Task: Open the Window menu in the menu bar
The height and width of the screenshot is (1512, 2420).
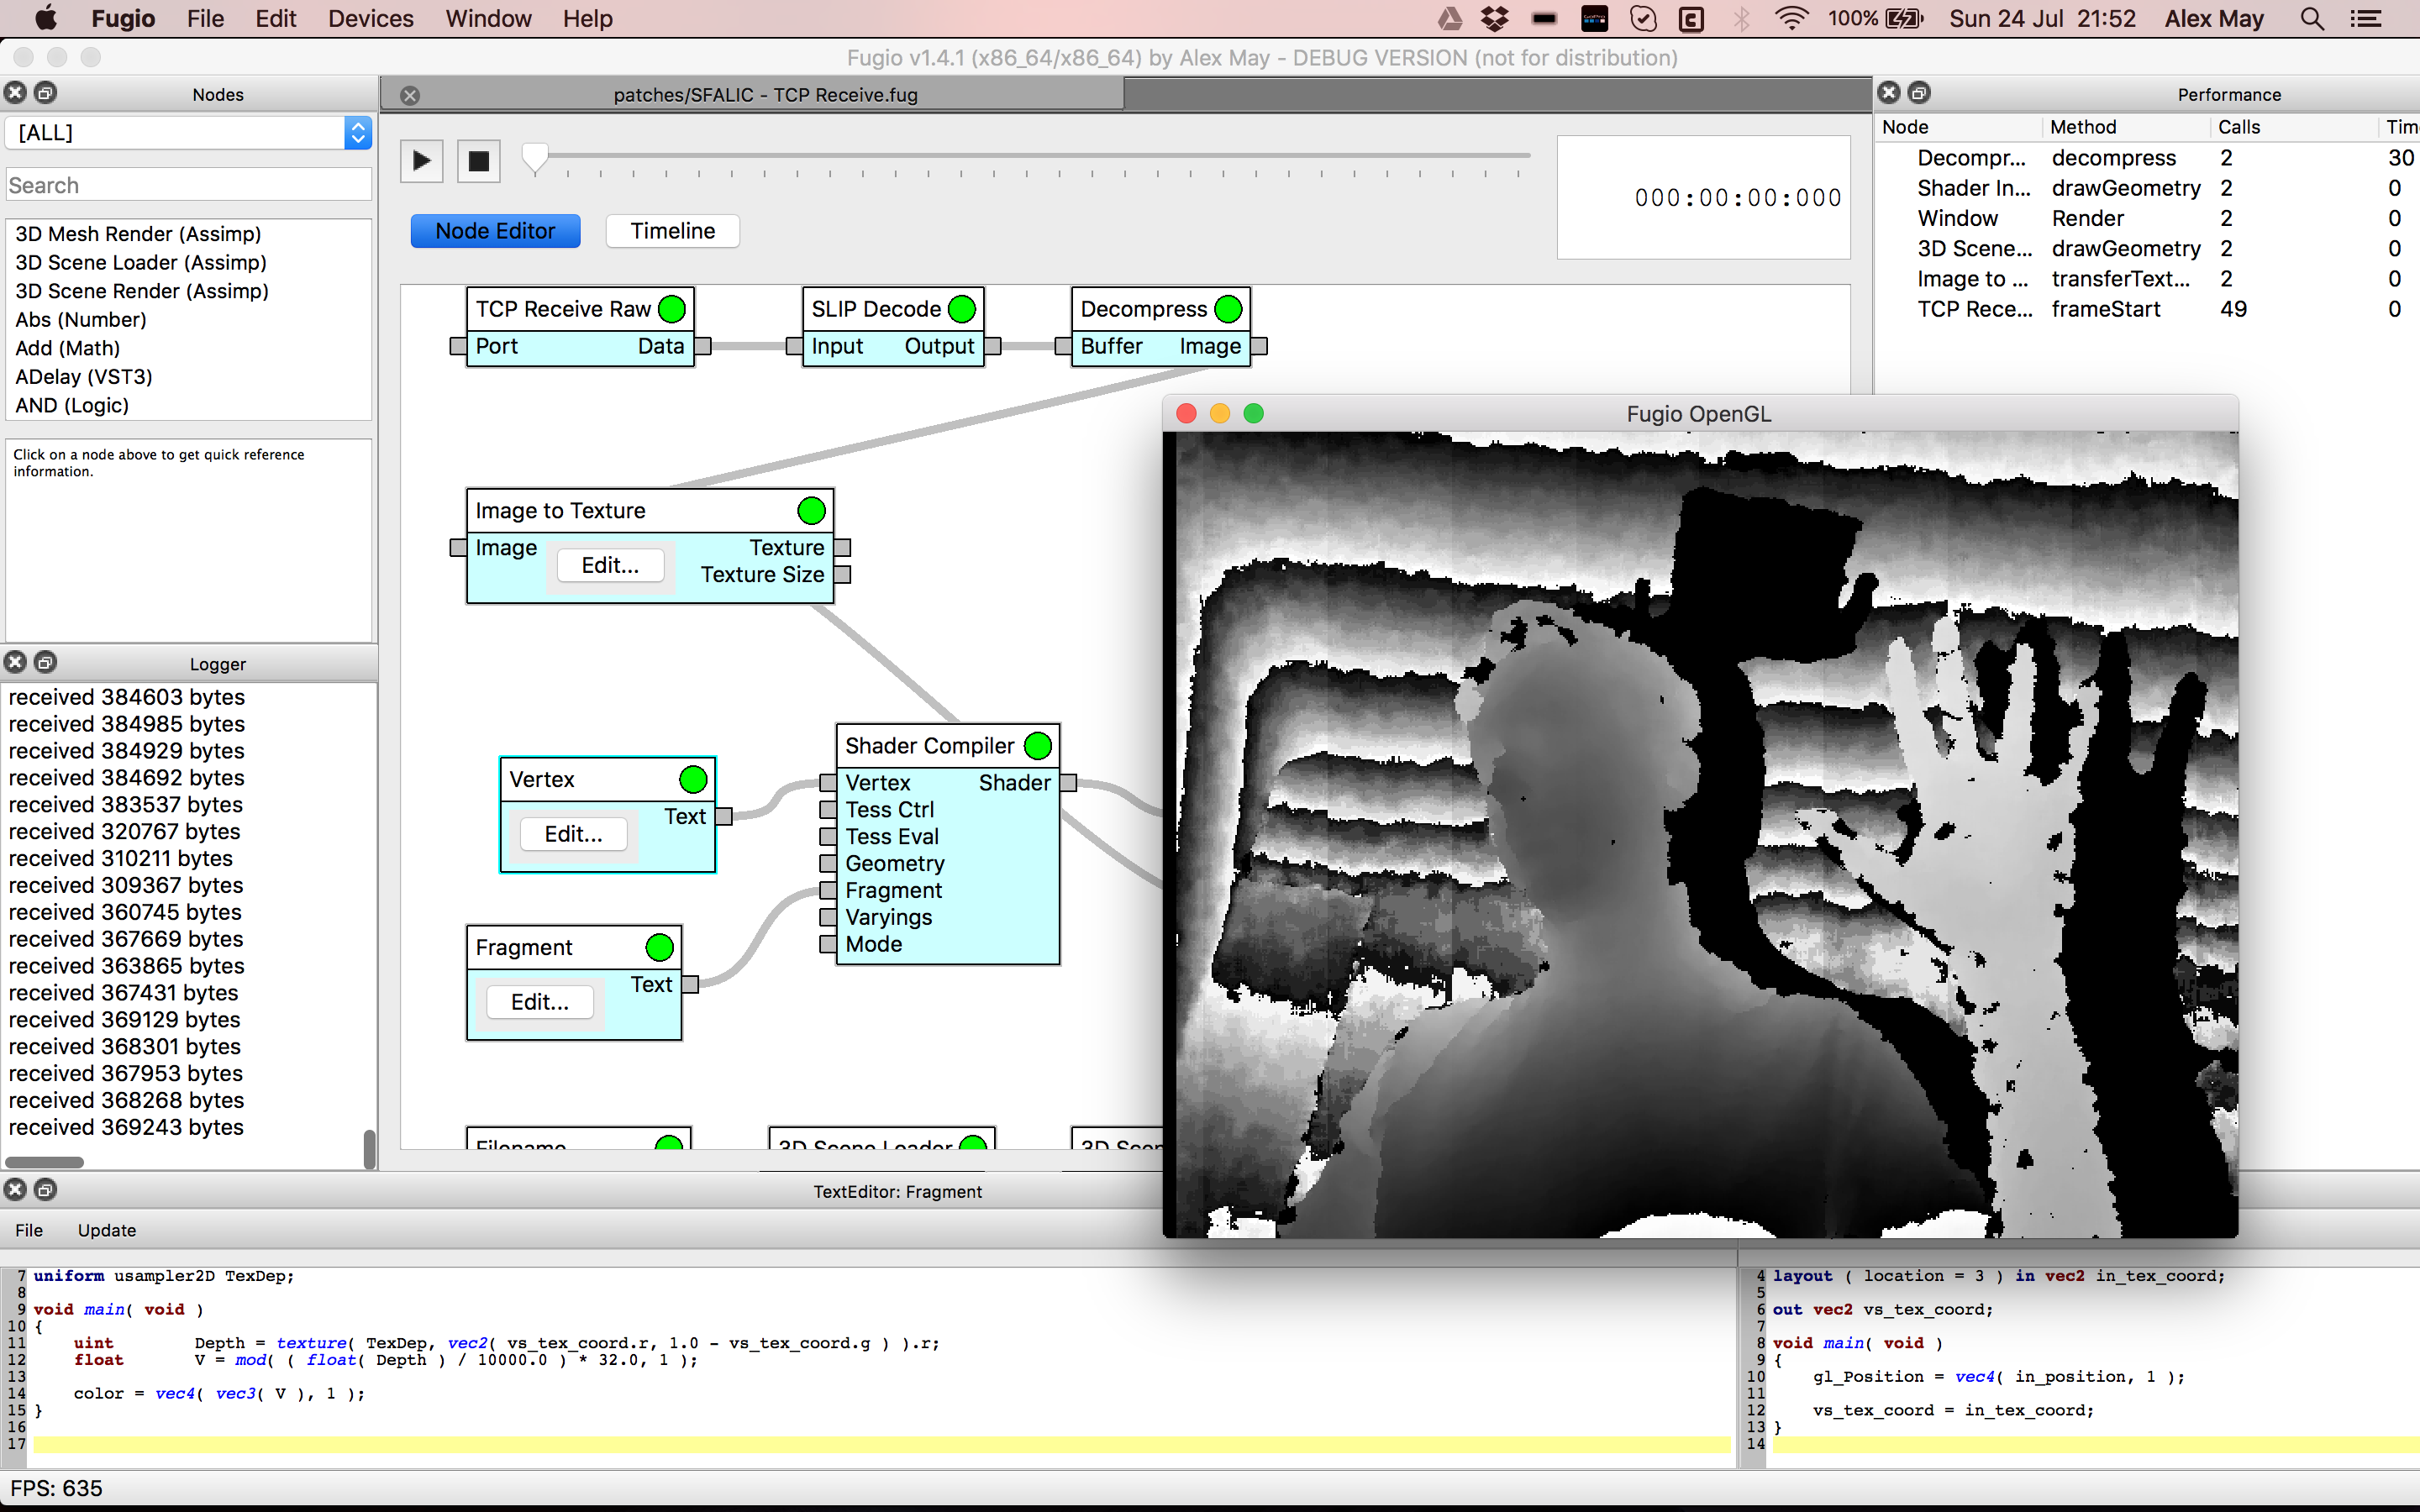Action: [x=489, y=18]
